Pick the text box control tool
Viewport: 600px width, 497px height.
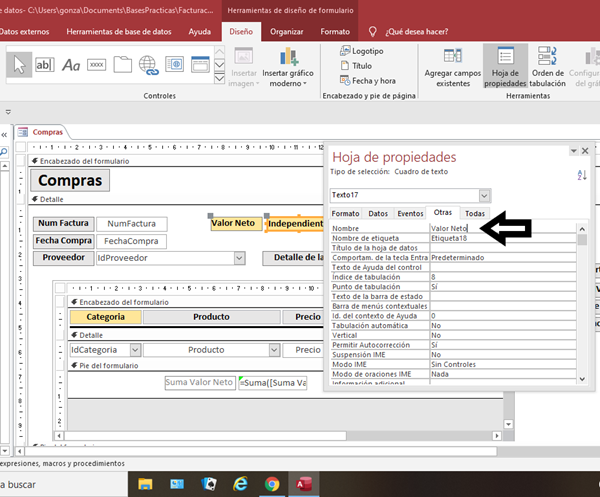click(x=45, y=65)
